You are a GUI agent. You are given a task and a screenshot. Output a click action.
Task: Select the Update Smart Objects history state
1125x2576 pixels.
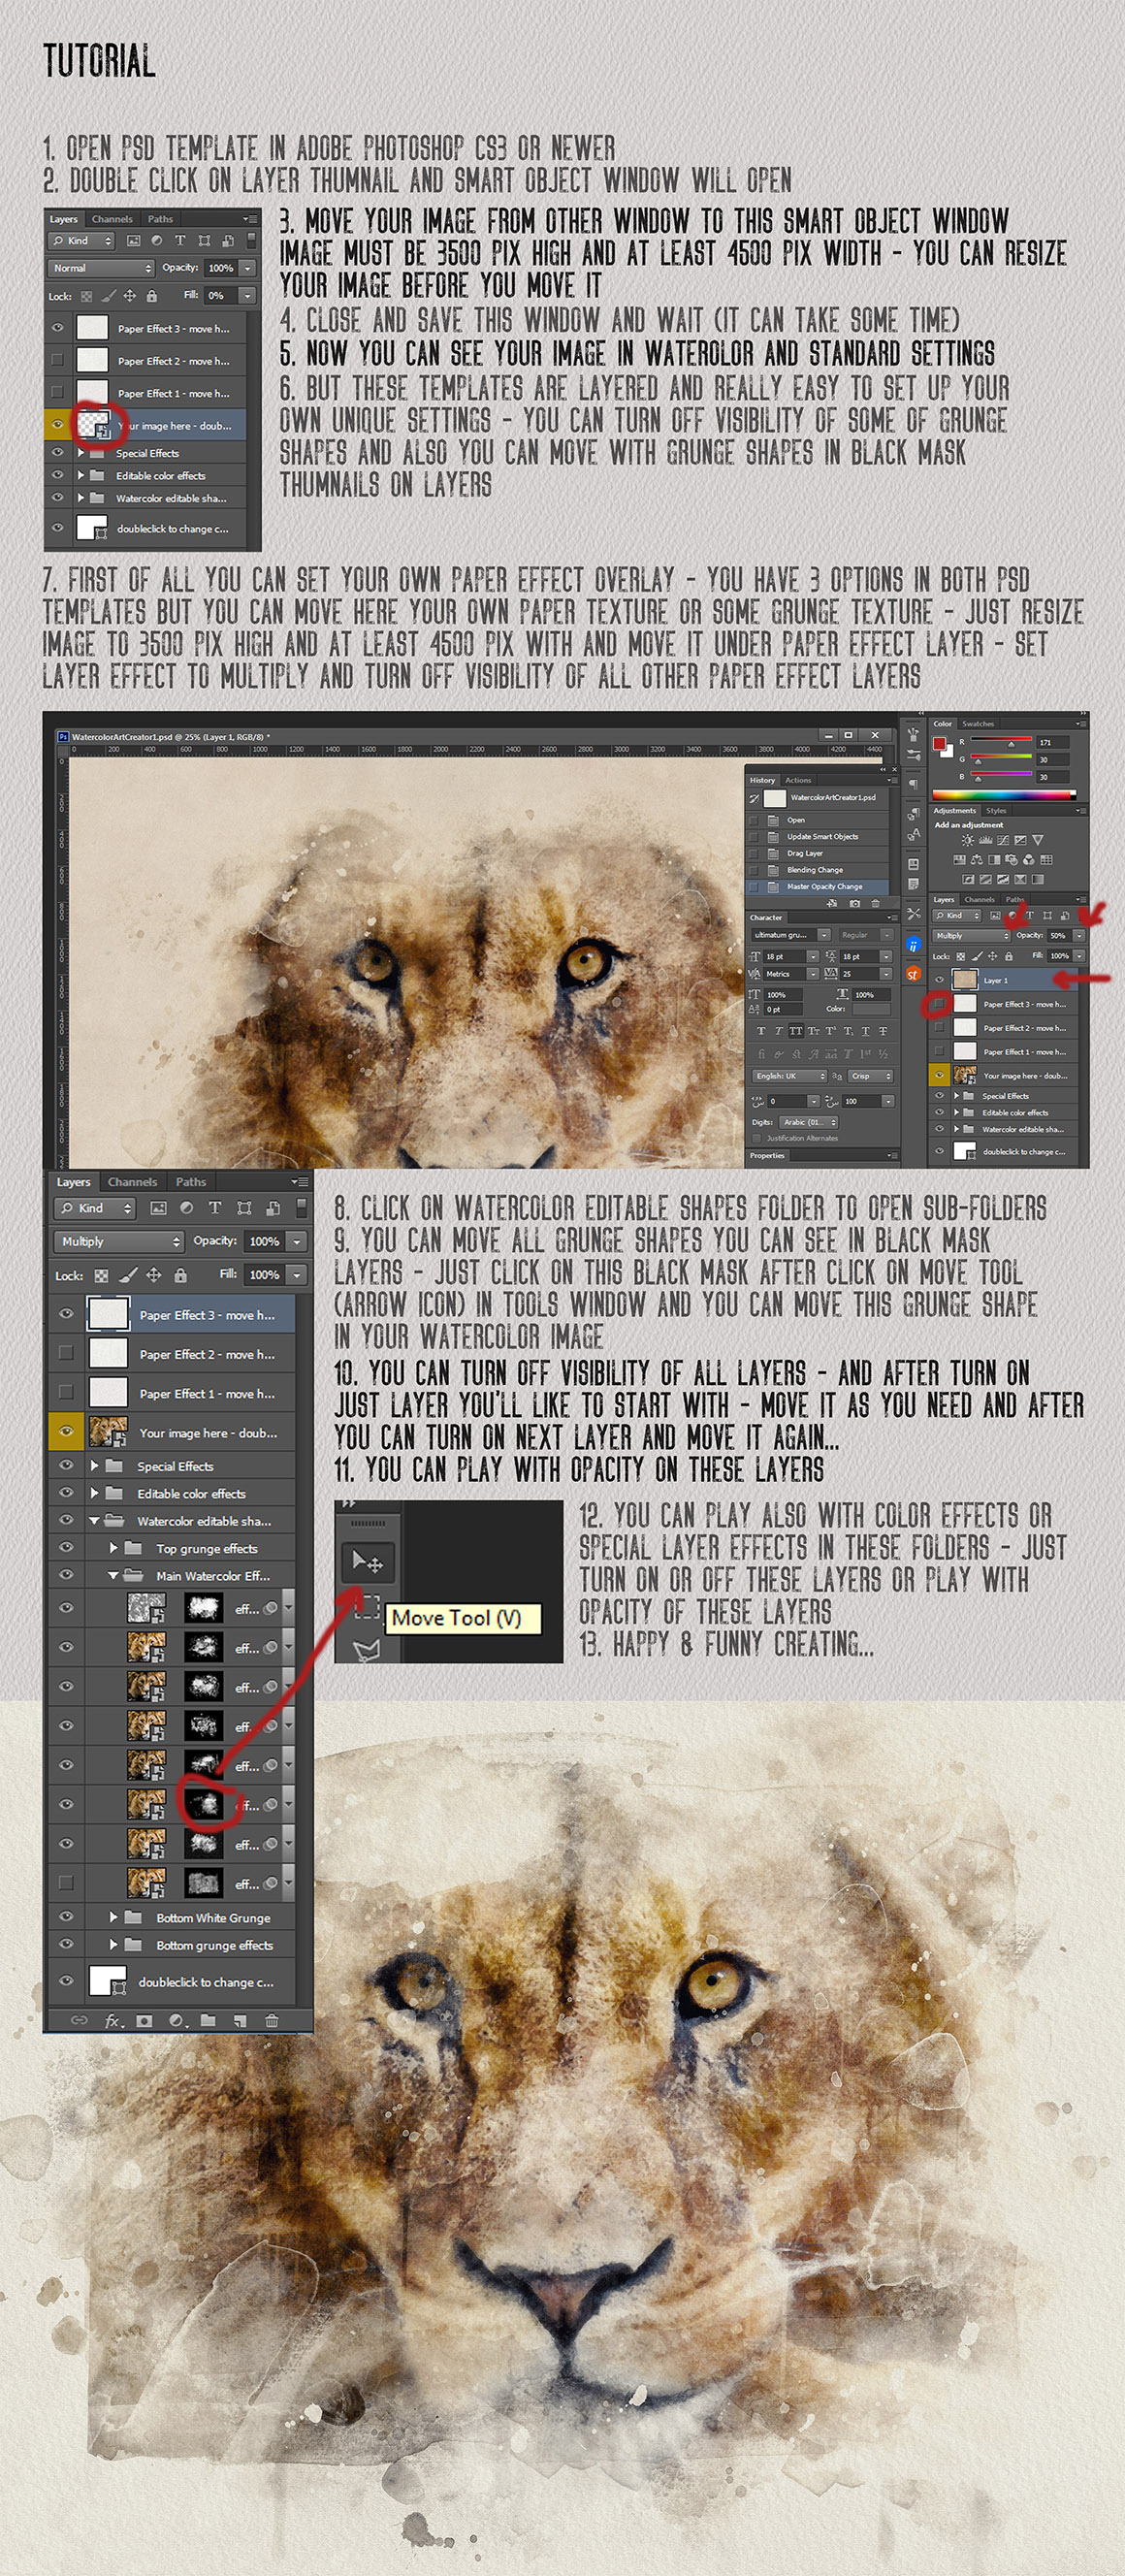(x=822, y=836)
